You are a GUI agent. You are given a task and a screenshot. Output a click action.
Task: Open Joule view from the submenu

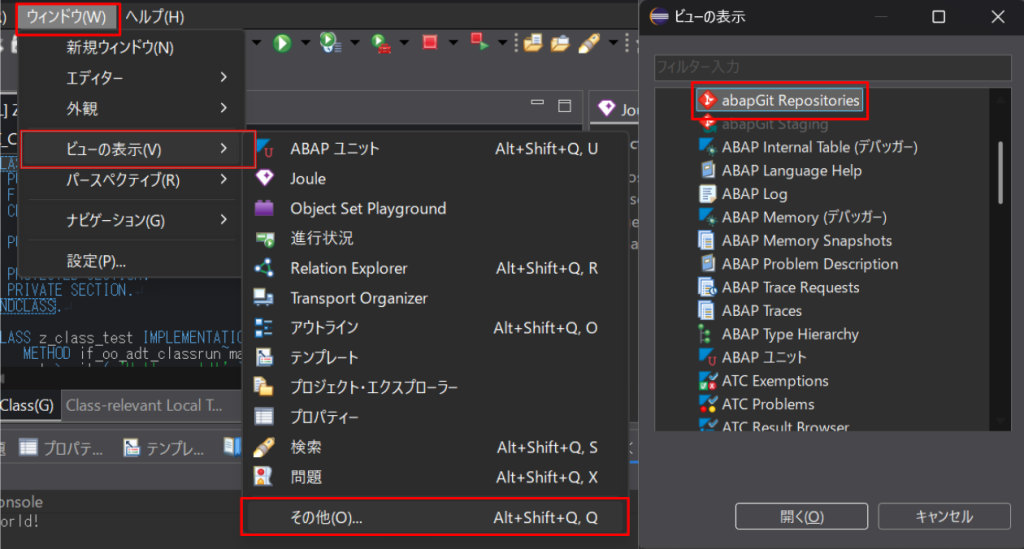[x=308, y=179]
